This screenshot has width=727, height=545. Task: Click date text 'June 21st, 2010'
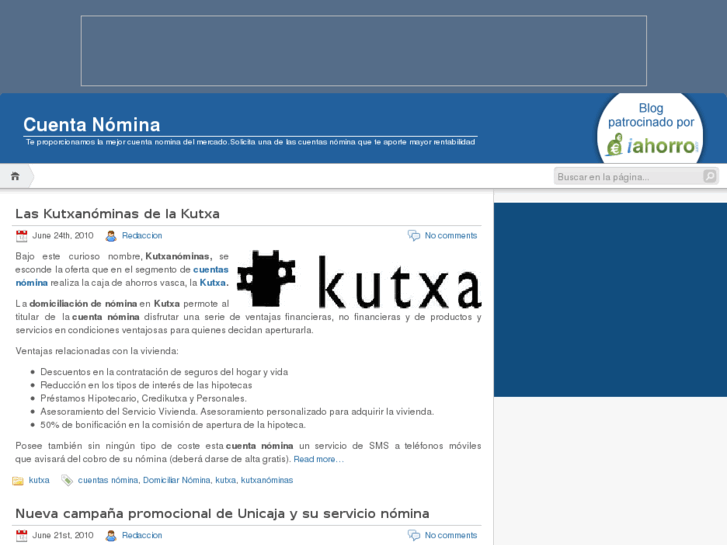[63, 535]
